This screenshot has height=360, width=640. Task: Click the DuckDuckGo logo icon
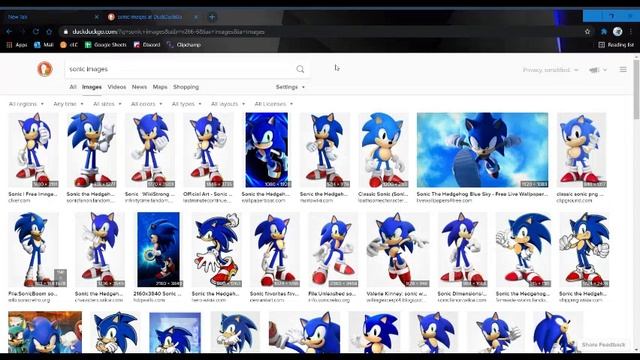click(x=45, y=69)
